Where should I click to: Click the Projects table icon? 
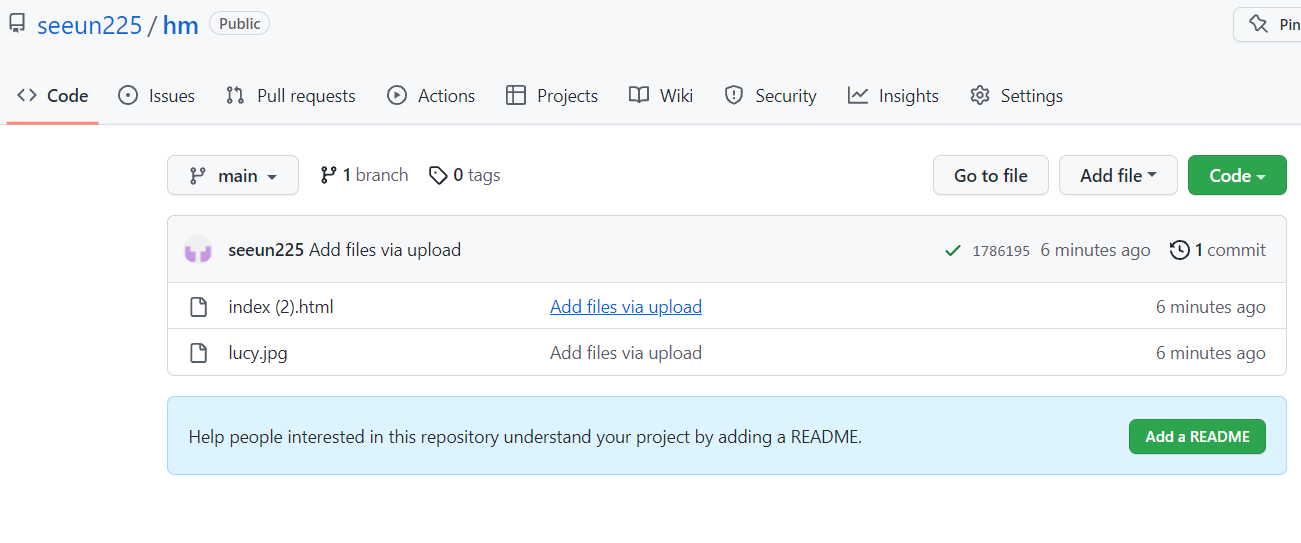(x=516, y=96)
